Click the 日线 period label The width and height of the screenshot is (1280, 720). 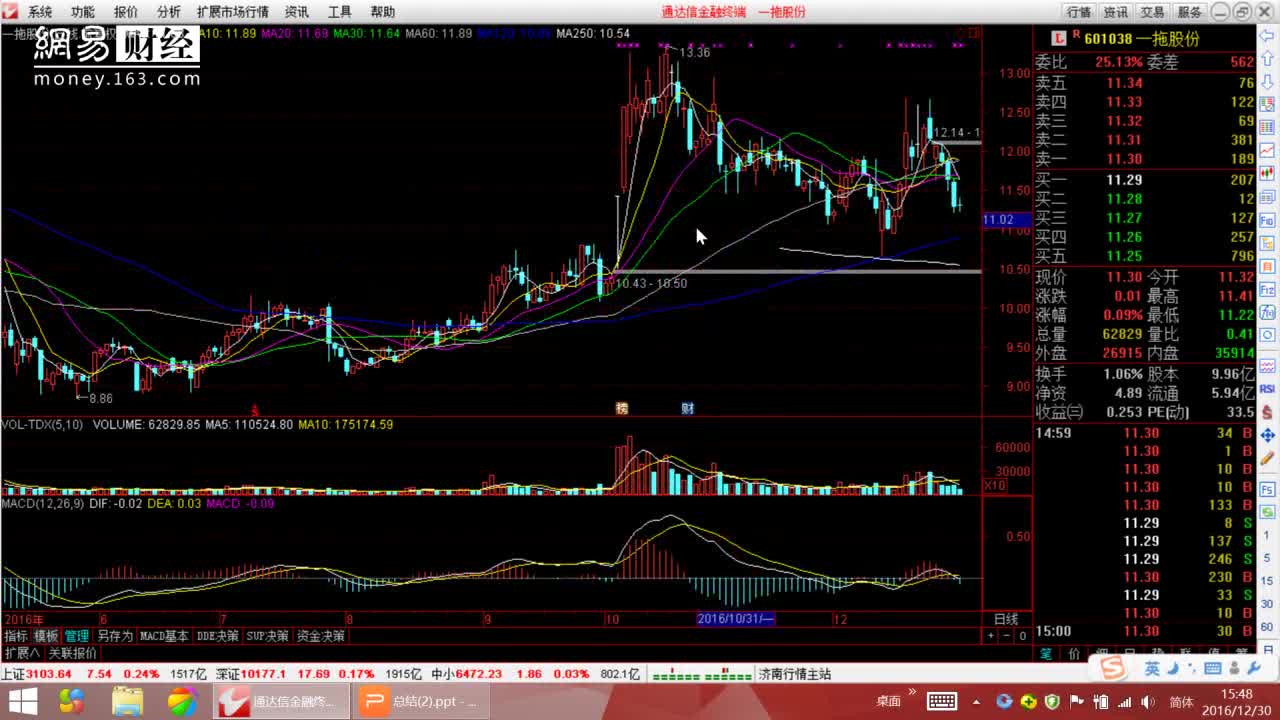(1006, 619)
